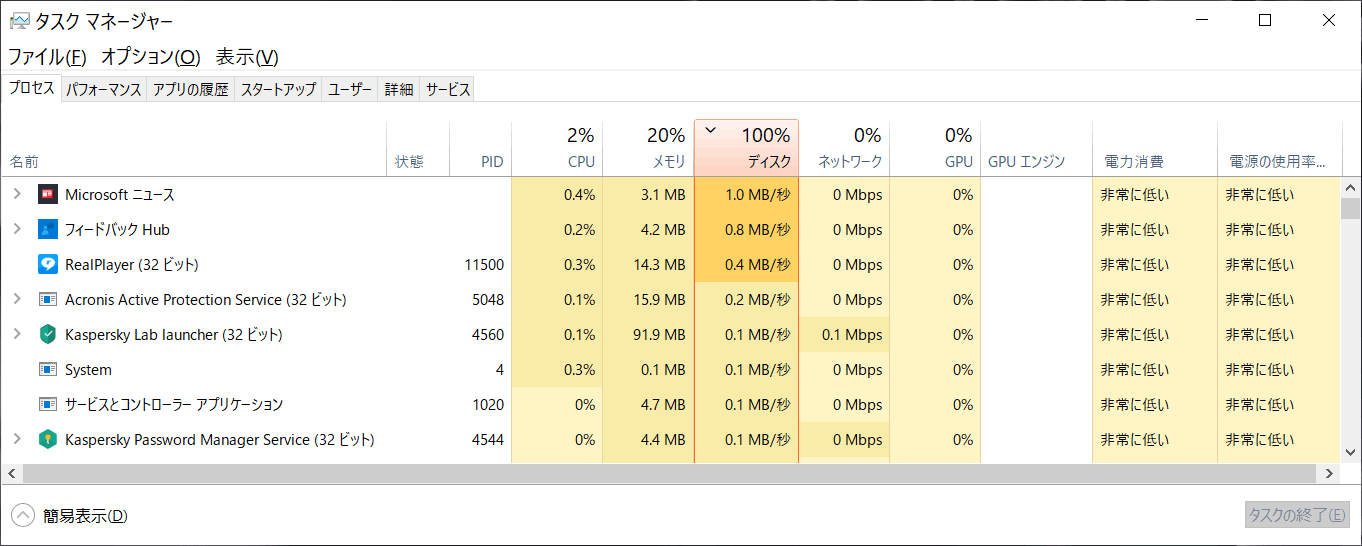Sort processes by メモリ column

(648, 148)
